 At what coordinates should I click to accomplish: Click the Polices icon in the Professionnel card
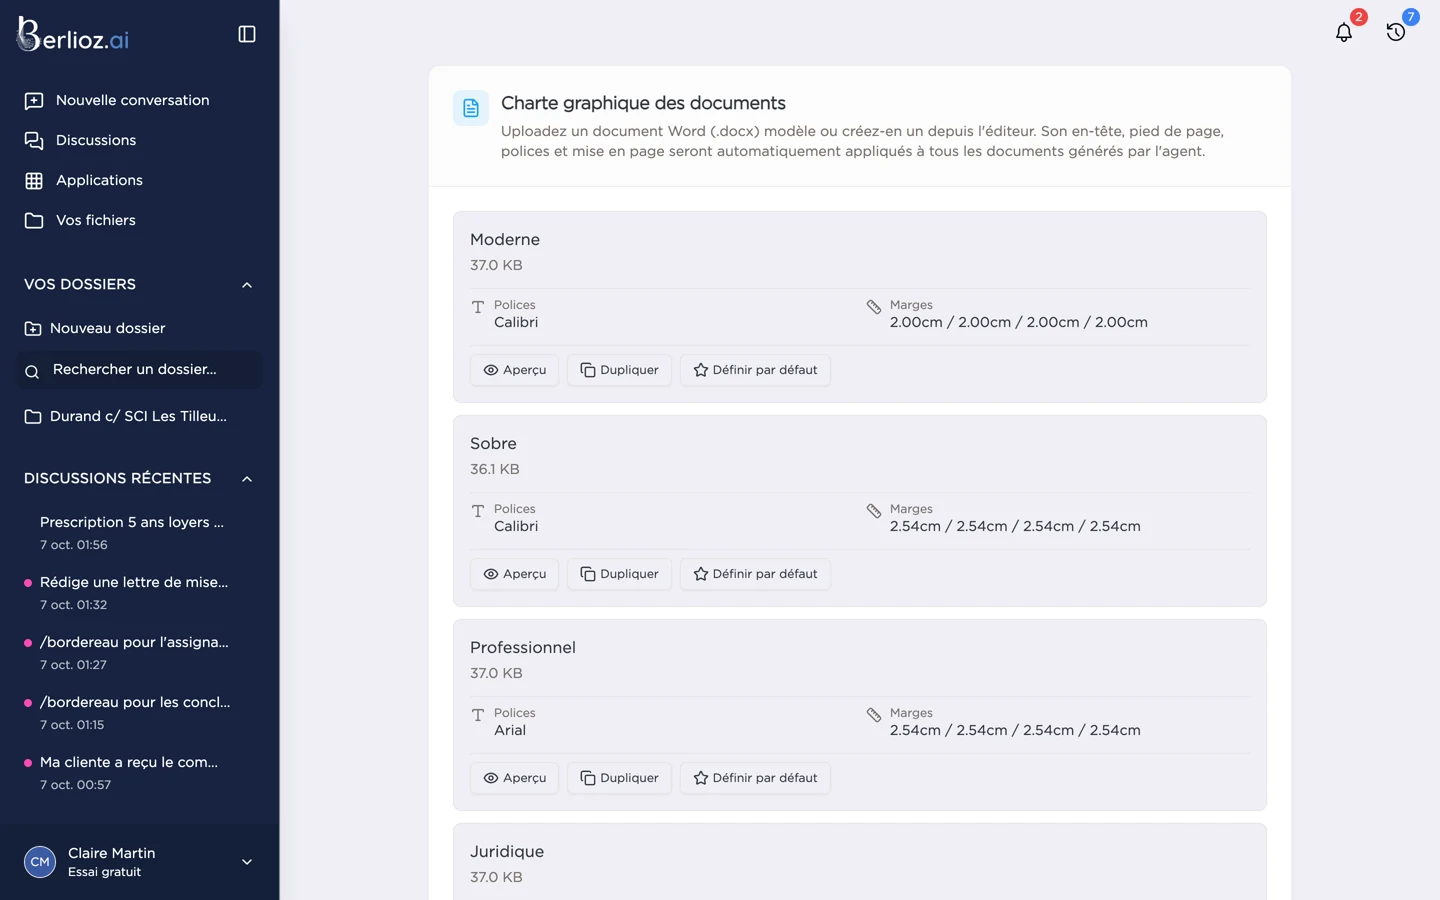tap(478, 715)
